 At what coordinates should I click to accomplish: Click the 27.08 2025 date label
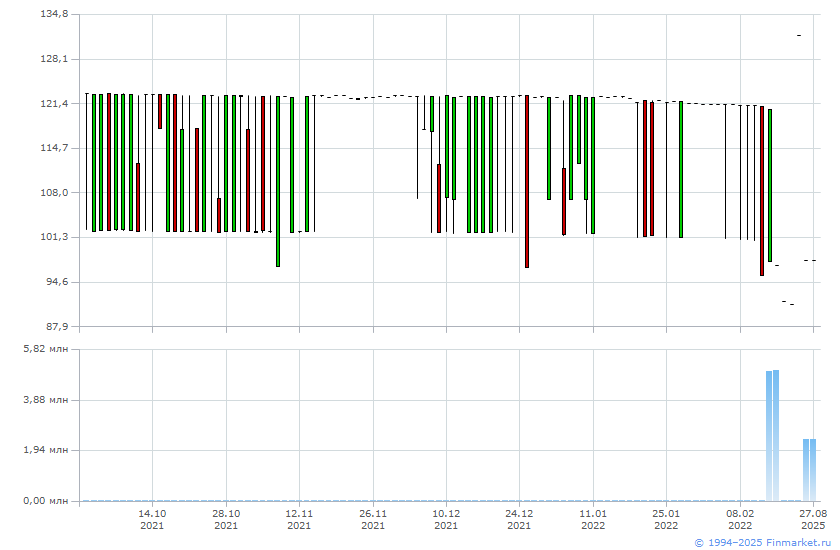(813, 519)
